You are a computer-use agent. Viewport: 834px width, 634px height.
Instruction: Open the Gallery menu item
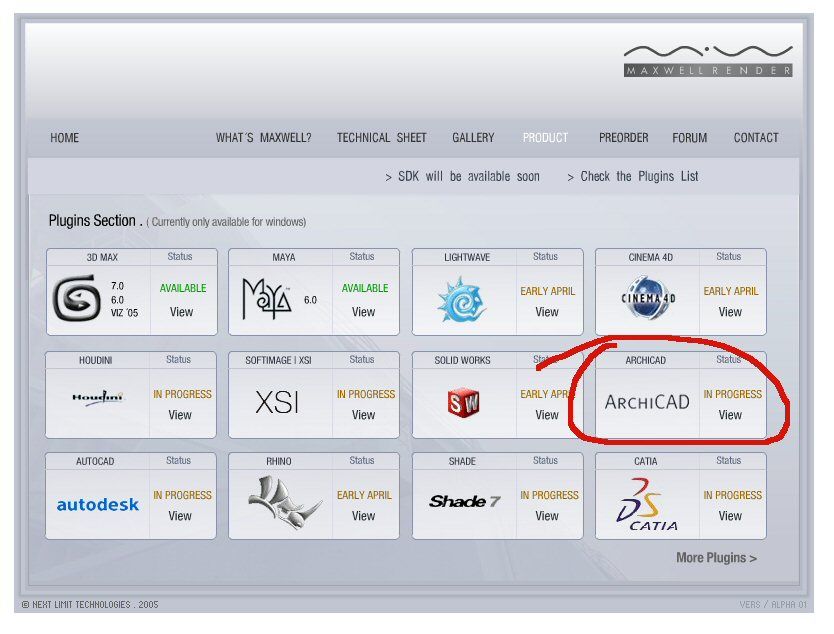point(473,138)
